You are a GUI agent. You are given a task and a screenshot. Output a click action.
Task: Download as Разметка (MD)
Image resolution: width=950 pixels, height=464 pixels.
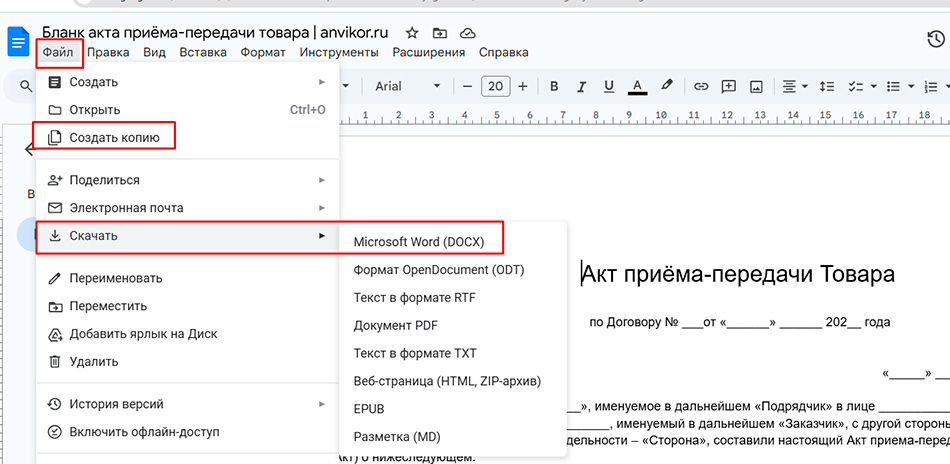point(453,437)
